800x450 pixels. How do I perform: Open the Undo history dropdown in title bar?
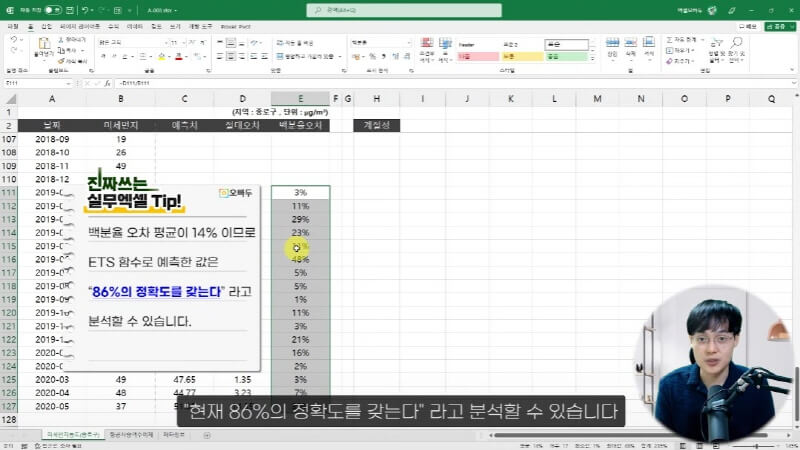point(92,10)
